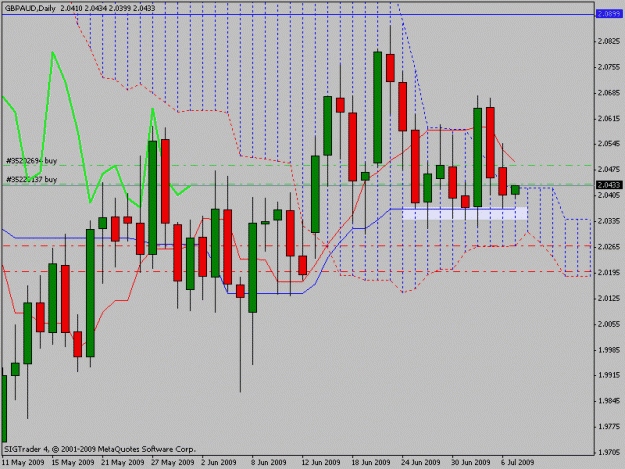The width and height of the screenshot is (625, 469).
Task: Click date label 6 Jul 2009
Action: pyautogui.click(x=517, y=463)
